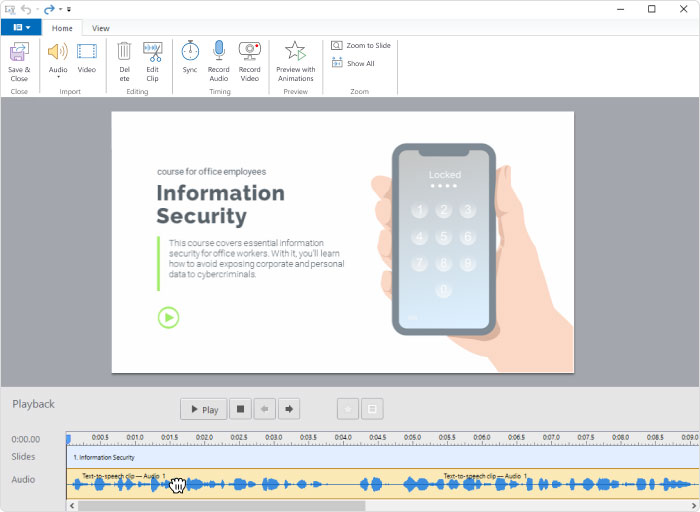Click the Video import icon
Screen dimensions: 700x512
point(87,52)
